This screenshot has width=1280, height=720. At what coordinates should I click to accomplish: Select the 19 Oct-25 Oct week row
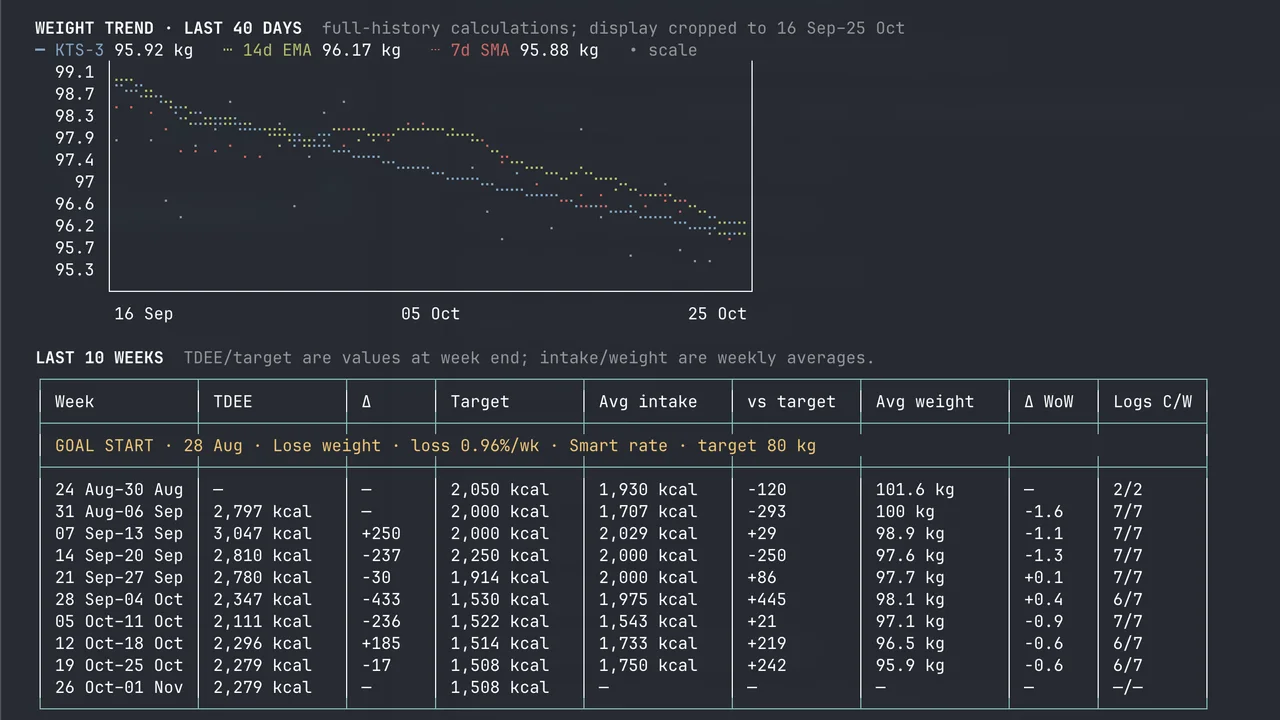(623, 666)
